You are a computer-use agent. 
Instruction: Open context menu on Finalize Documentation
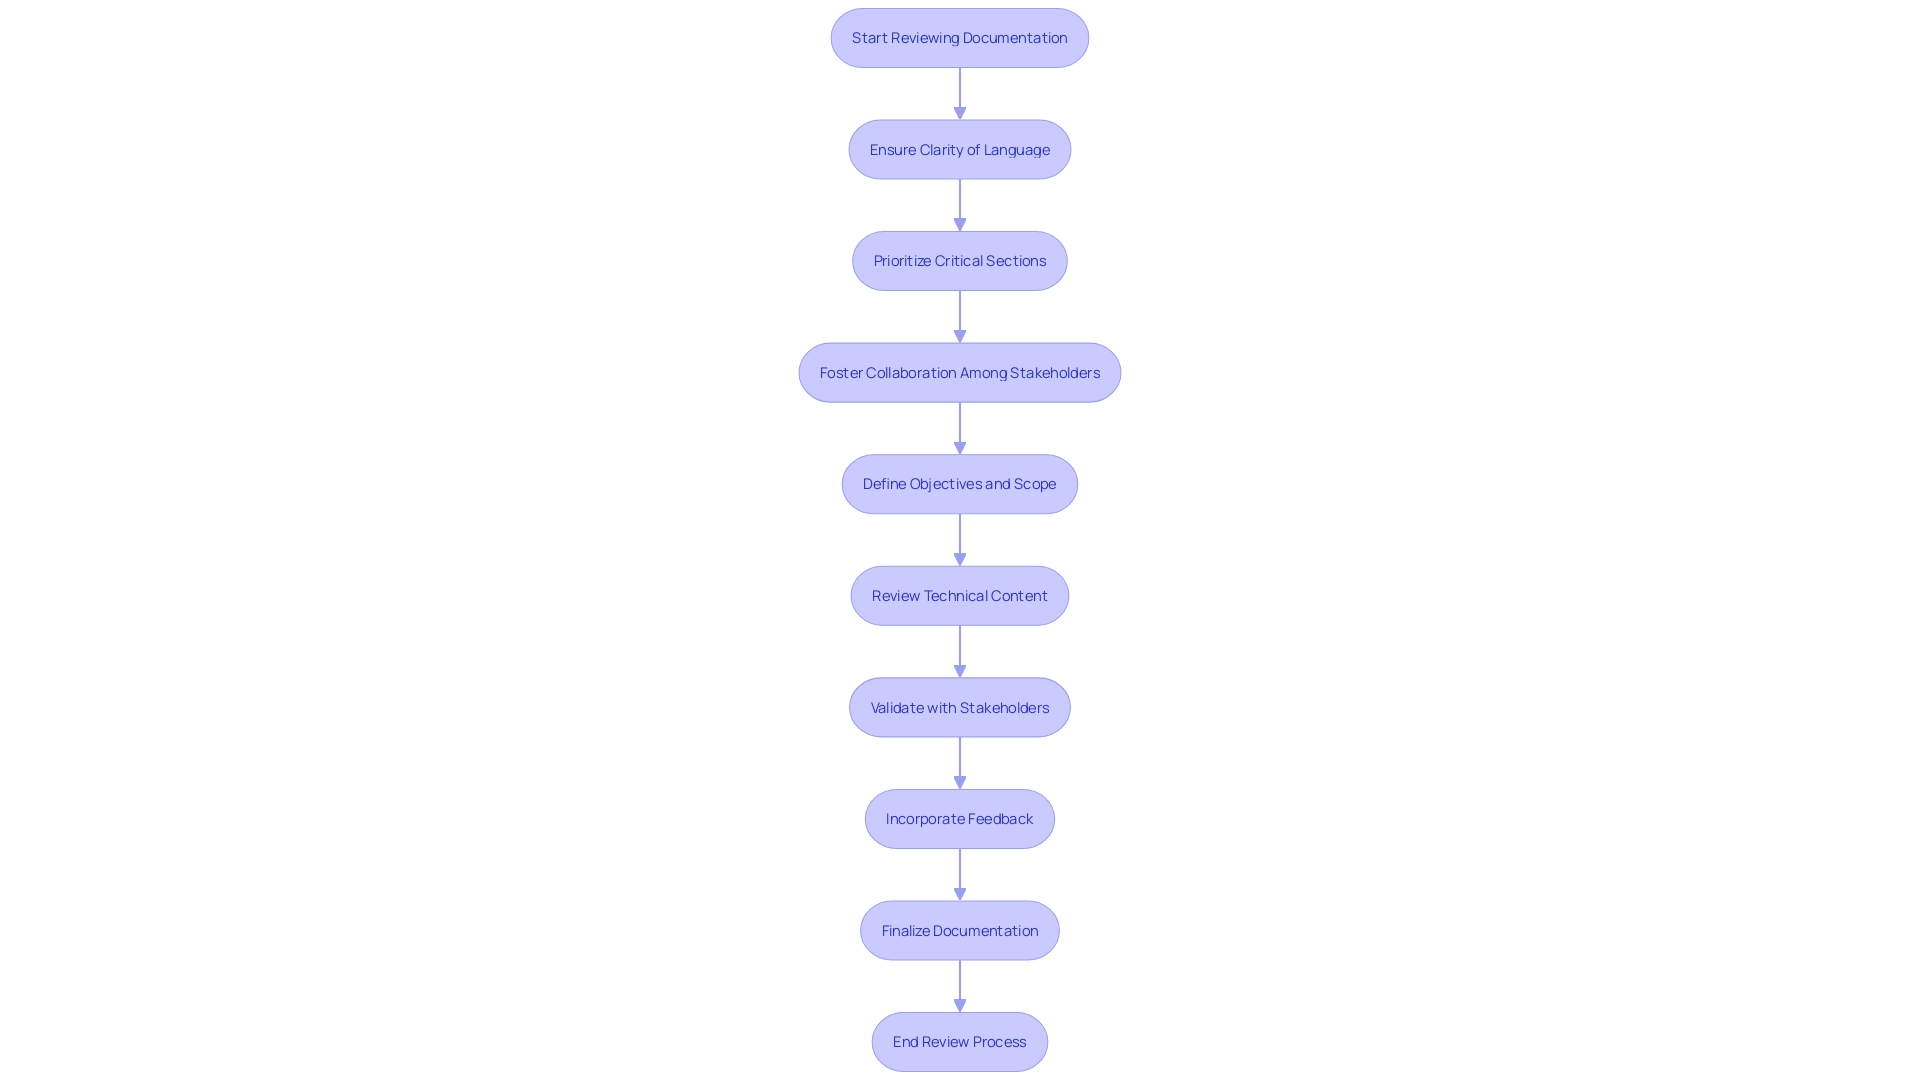pyautogui.click(x=959, y=928)
